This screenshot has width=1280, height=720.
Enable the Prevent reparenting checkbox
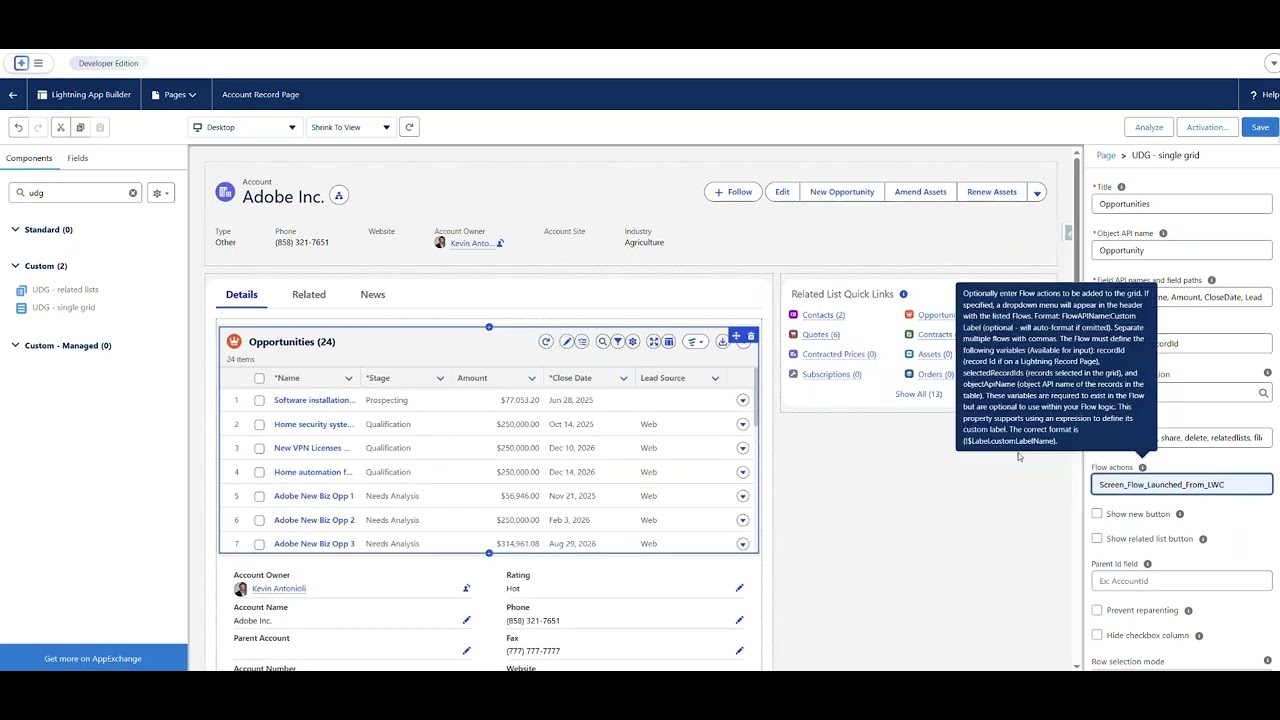1097,610
